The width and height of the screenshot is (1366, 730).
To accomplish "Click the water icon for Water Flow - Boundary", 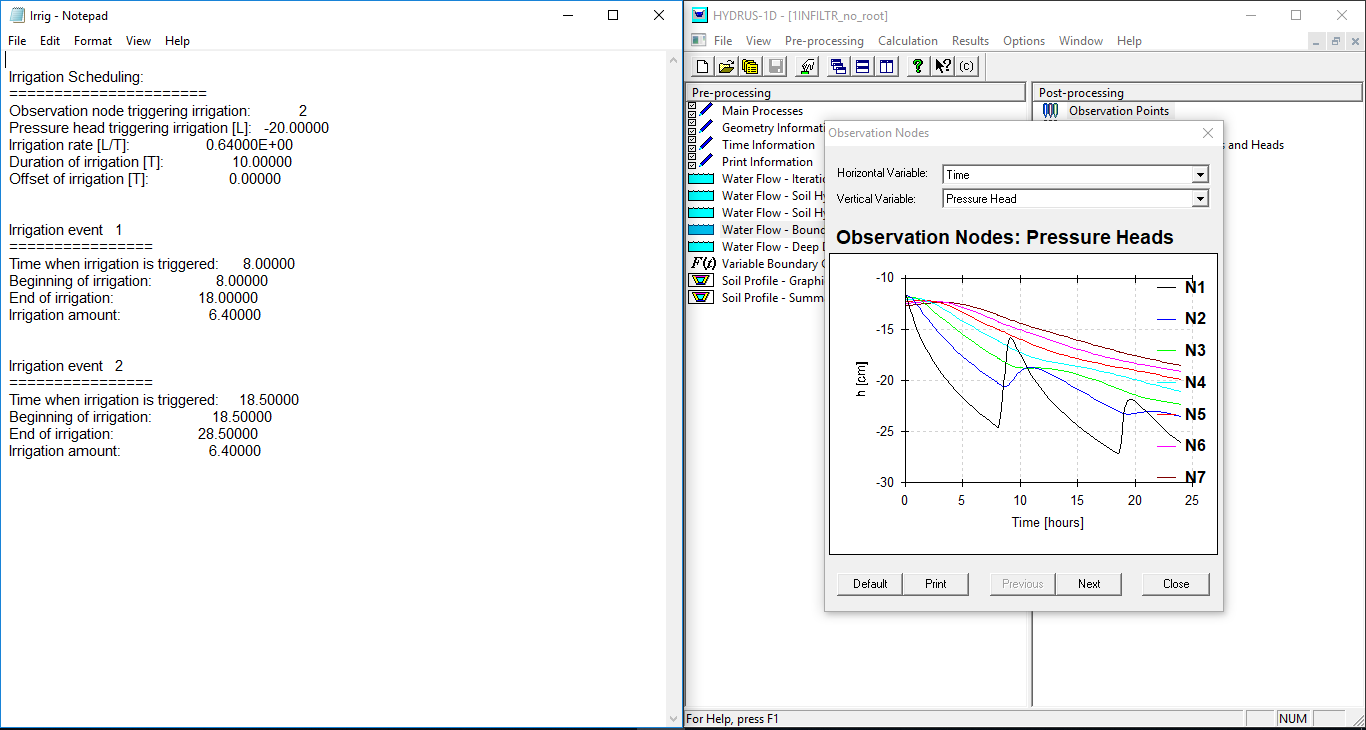I will click(702, 229).
